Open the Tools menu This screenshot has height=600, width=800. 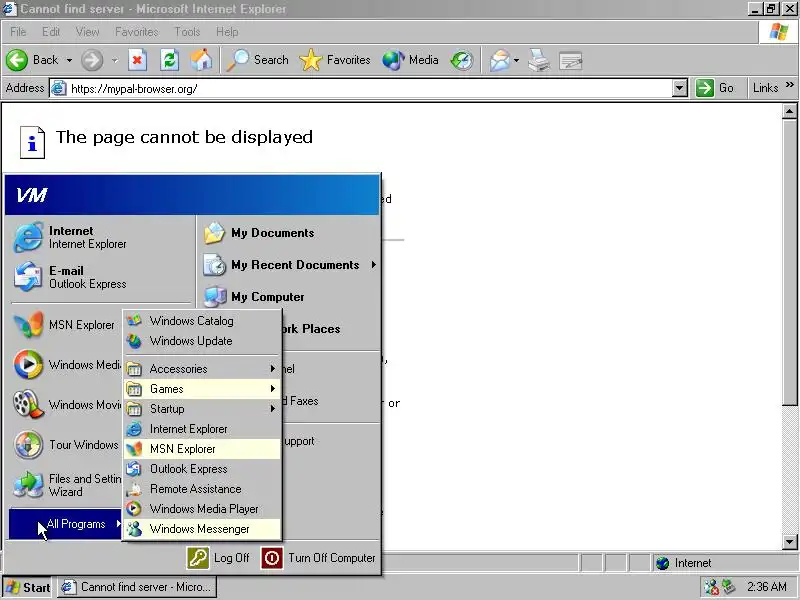[x=187, y=32]
